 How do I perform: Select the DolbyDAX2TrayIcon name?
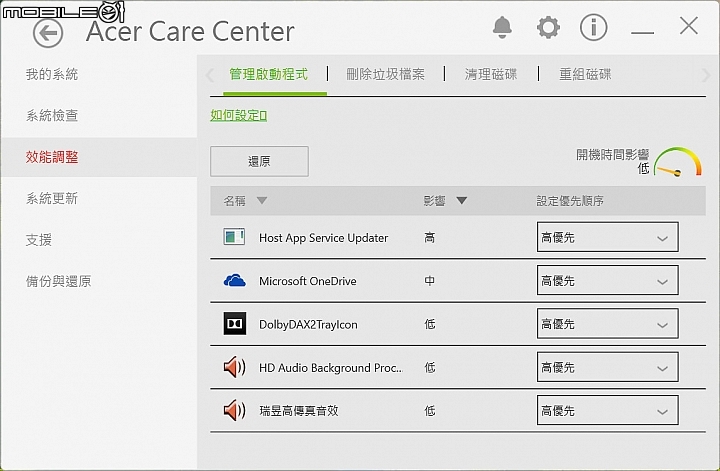(308, 325)
